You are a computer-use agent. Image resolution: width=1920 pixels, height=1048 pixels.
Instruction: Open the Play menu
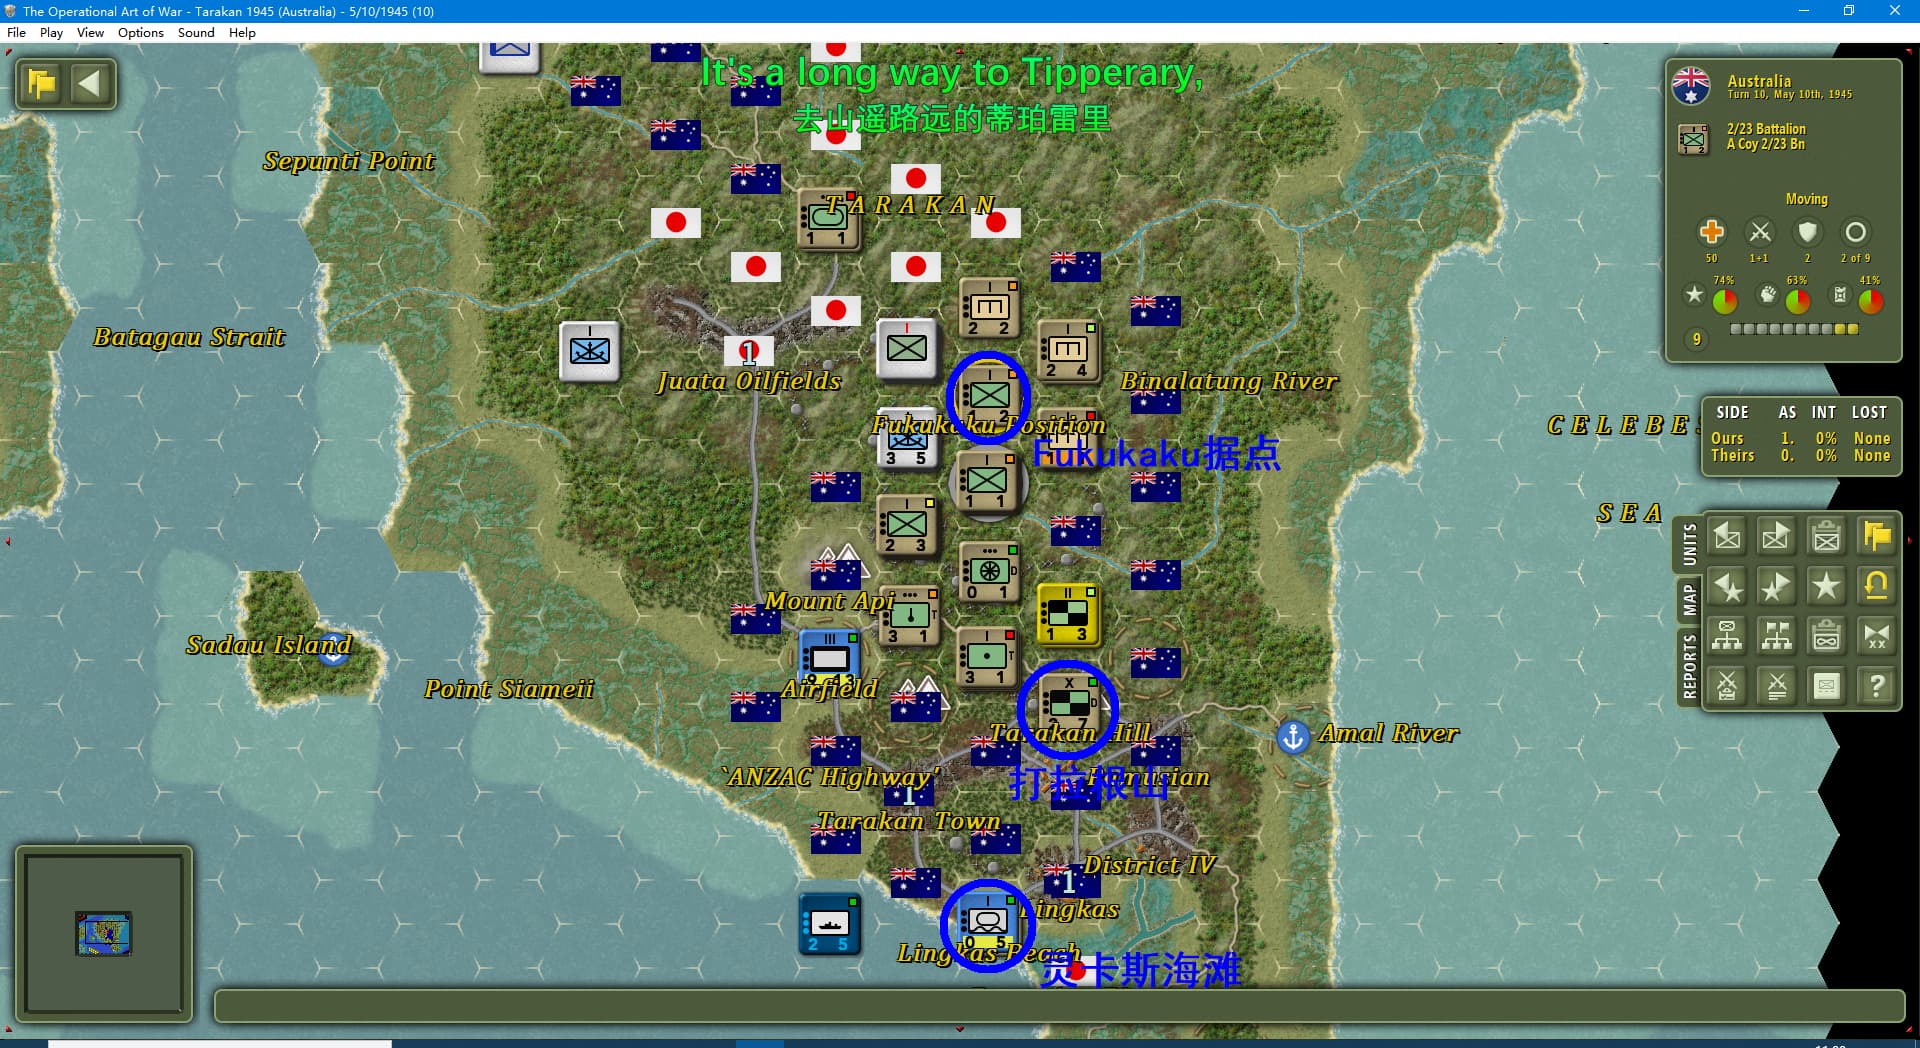(51, 33)
